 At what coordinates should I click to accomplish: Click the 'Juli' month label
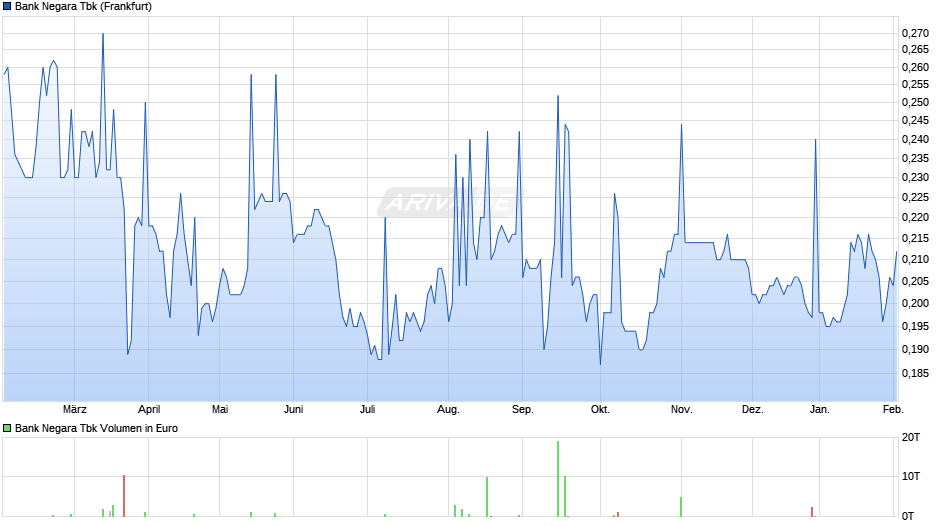click(367, 410)
